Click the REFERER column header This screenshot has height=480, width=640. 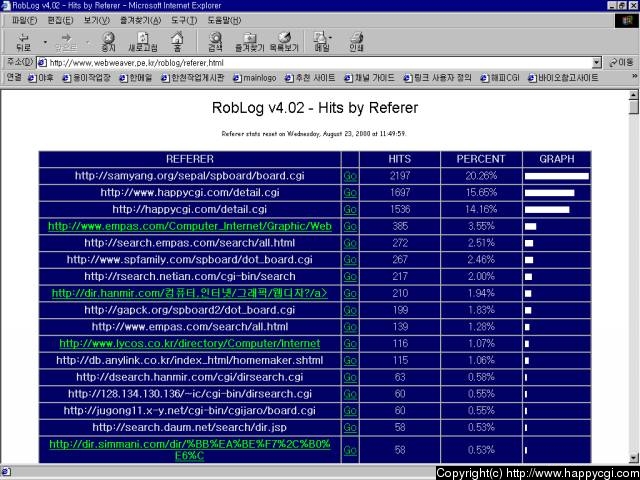point(190,159)
